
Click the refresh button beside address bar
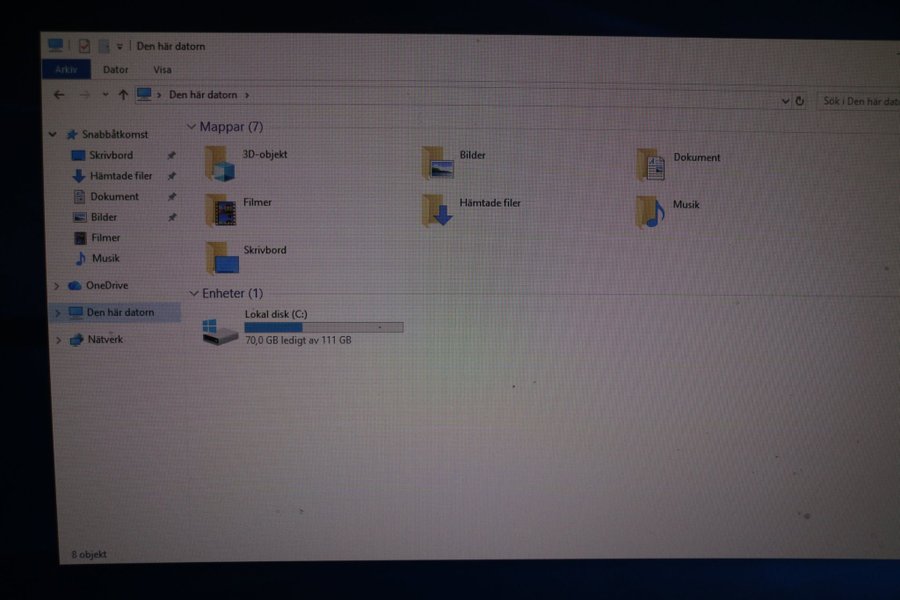[x=800, y=101]
